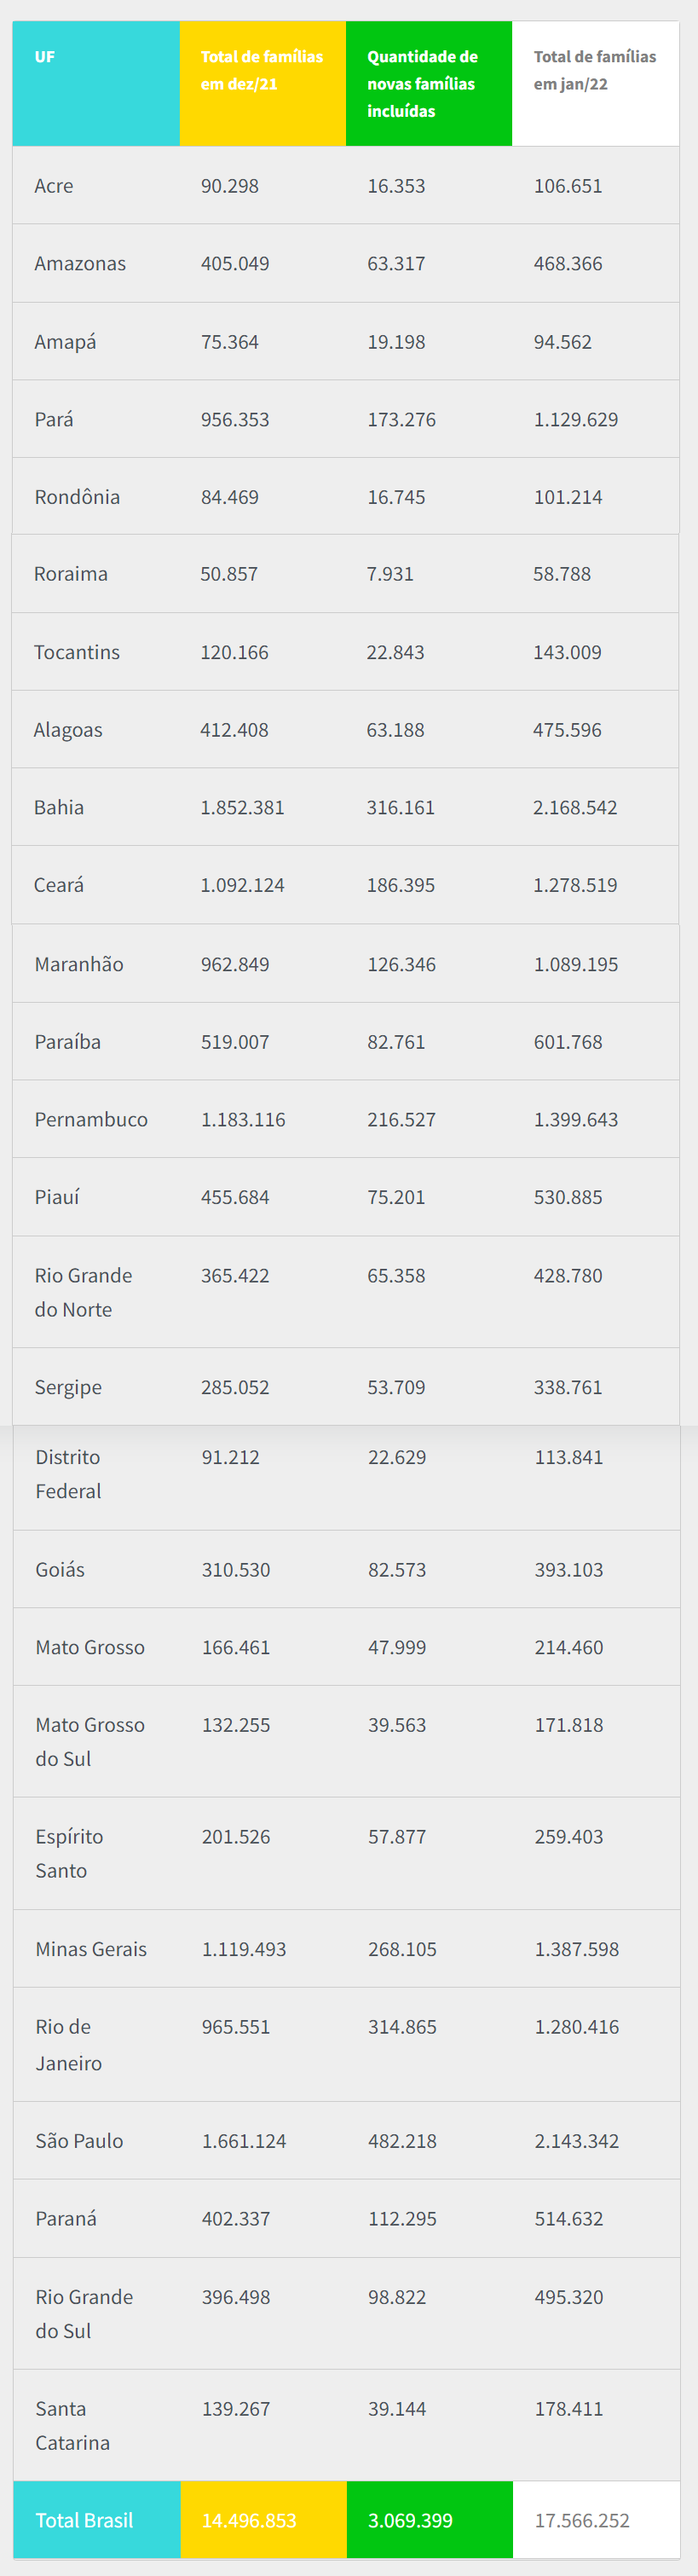Click Sergipe's jan/22 total 338.761
This screenshot has width=698, height=2576.
tap(567, 1388)
